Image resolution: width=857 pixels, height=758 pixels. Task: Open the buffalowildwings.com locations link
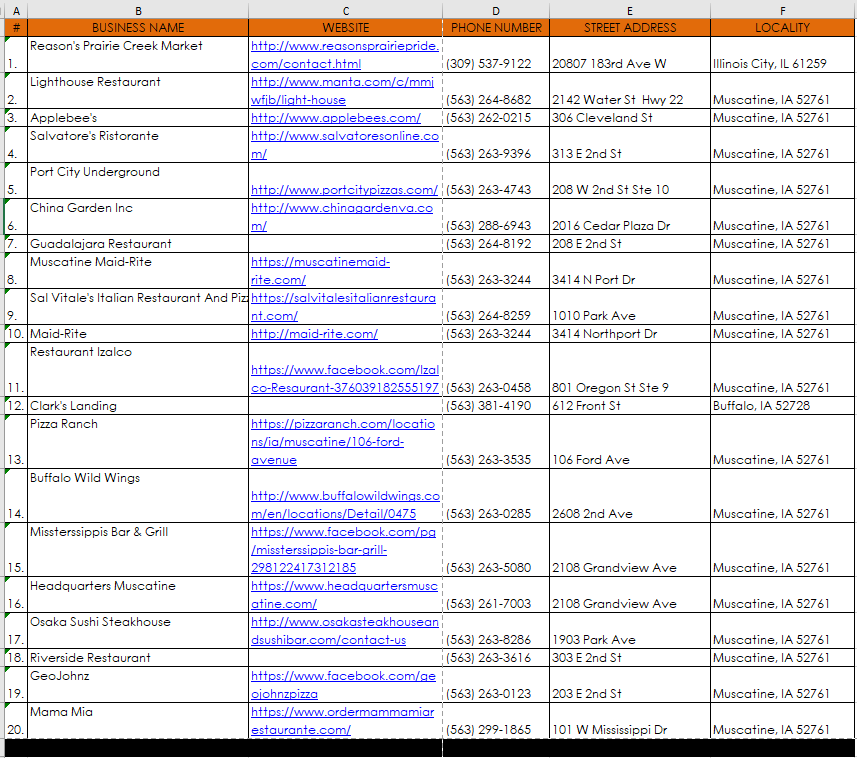(345, 505)
